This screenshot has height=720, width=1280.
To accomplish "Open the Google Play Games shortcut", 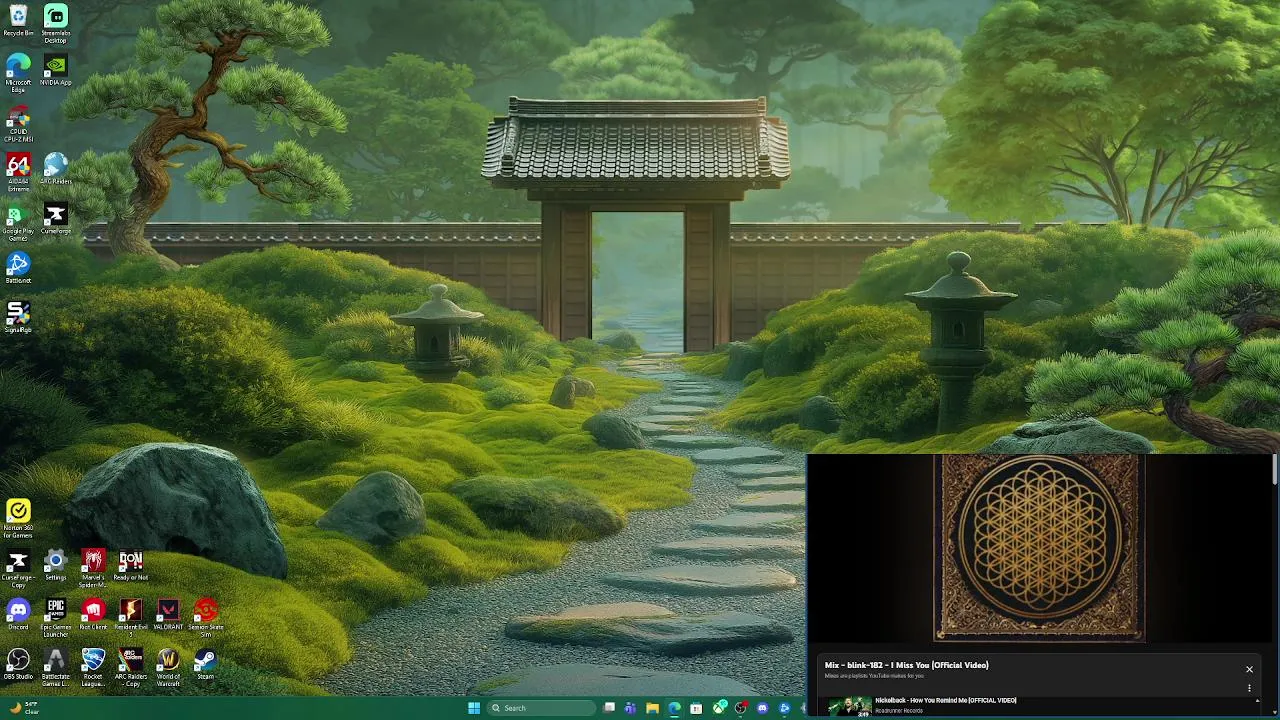I will [18, 222].
